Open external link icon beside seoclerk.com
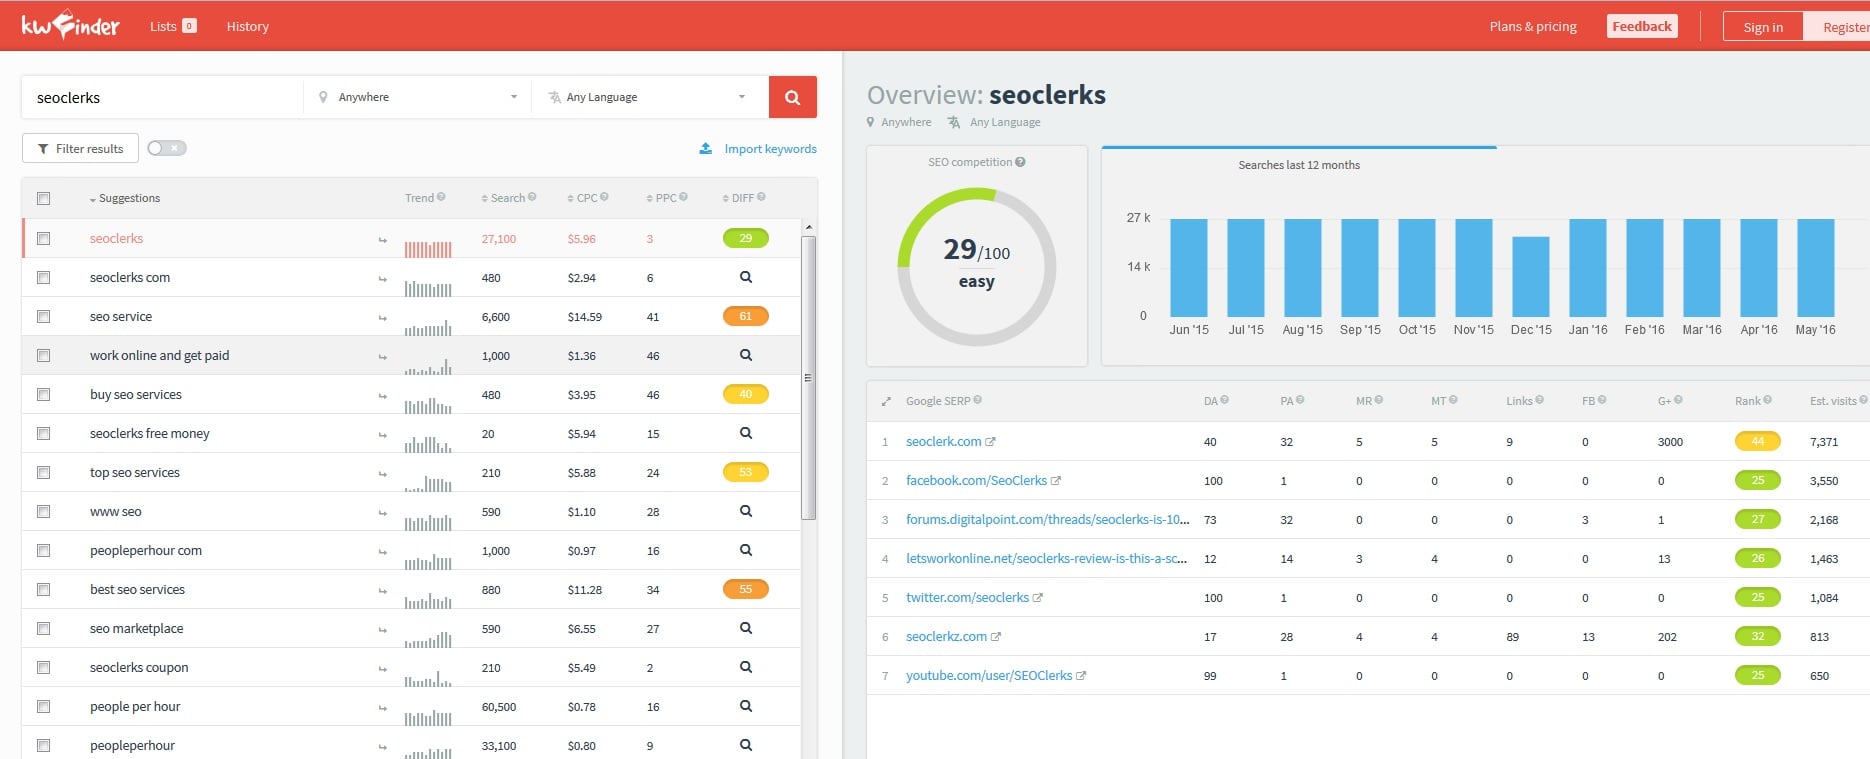This screenshot has height=759, width=1870. point(990,442)
